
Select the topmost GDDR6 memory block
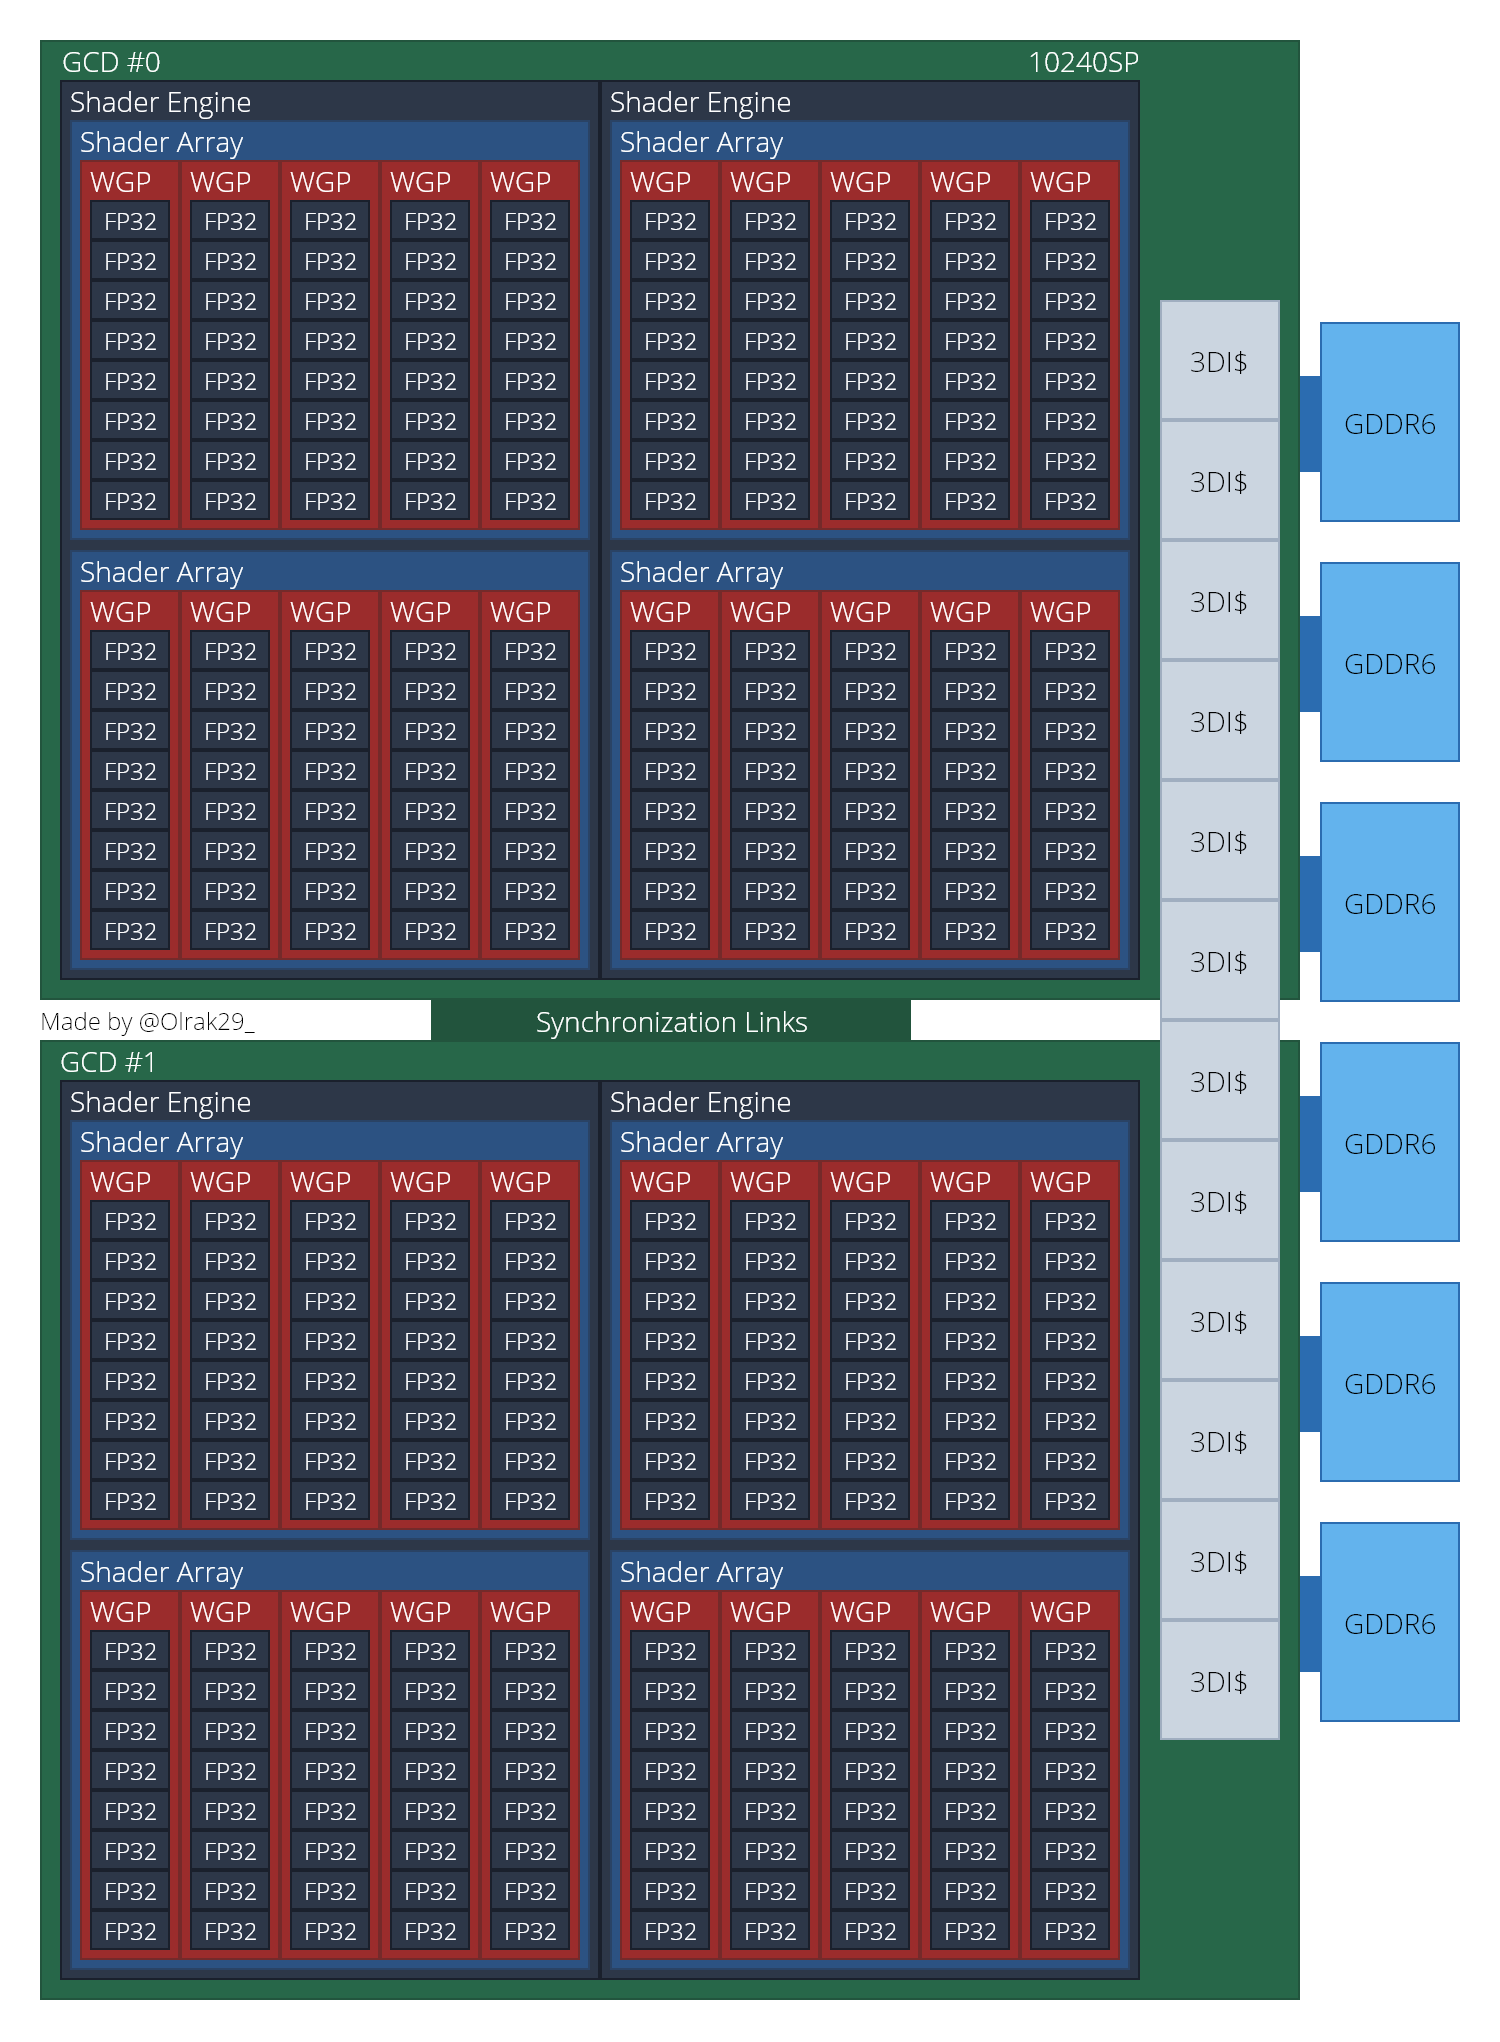pyautogui.click(x=1389, y=423)
